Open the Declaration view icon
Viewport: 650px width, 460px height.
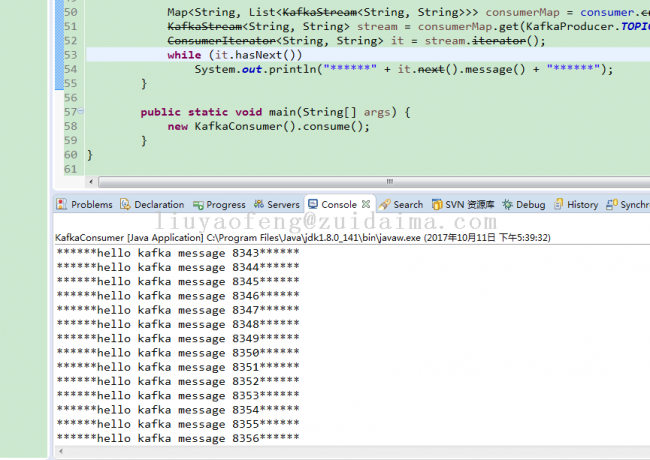click(x=125, y=204)
